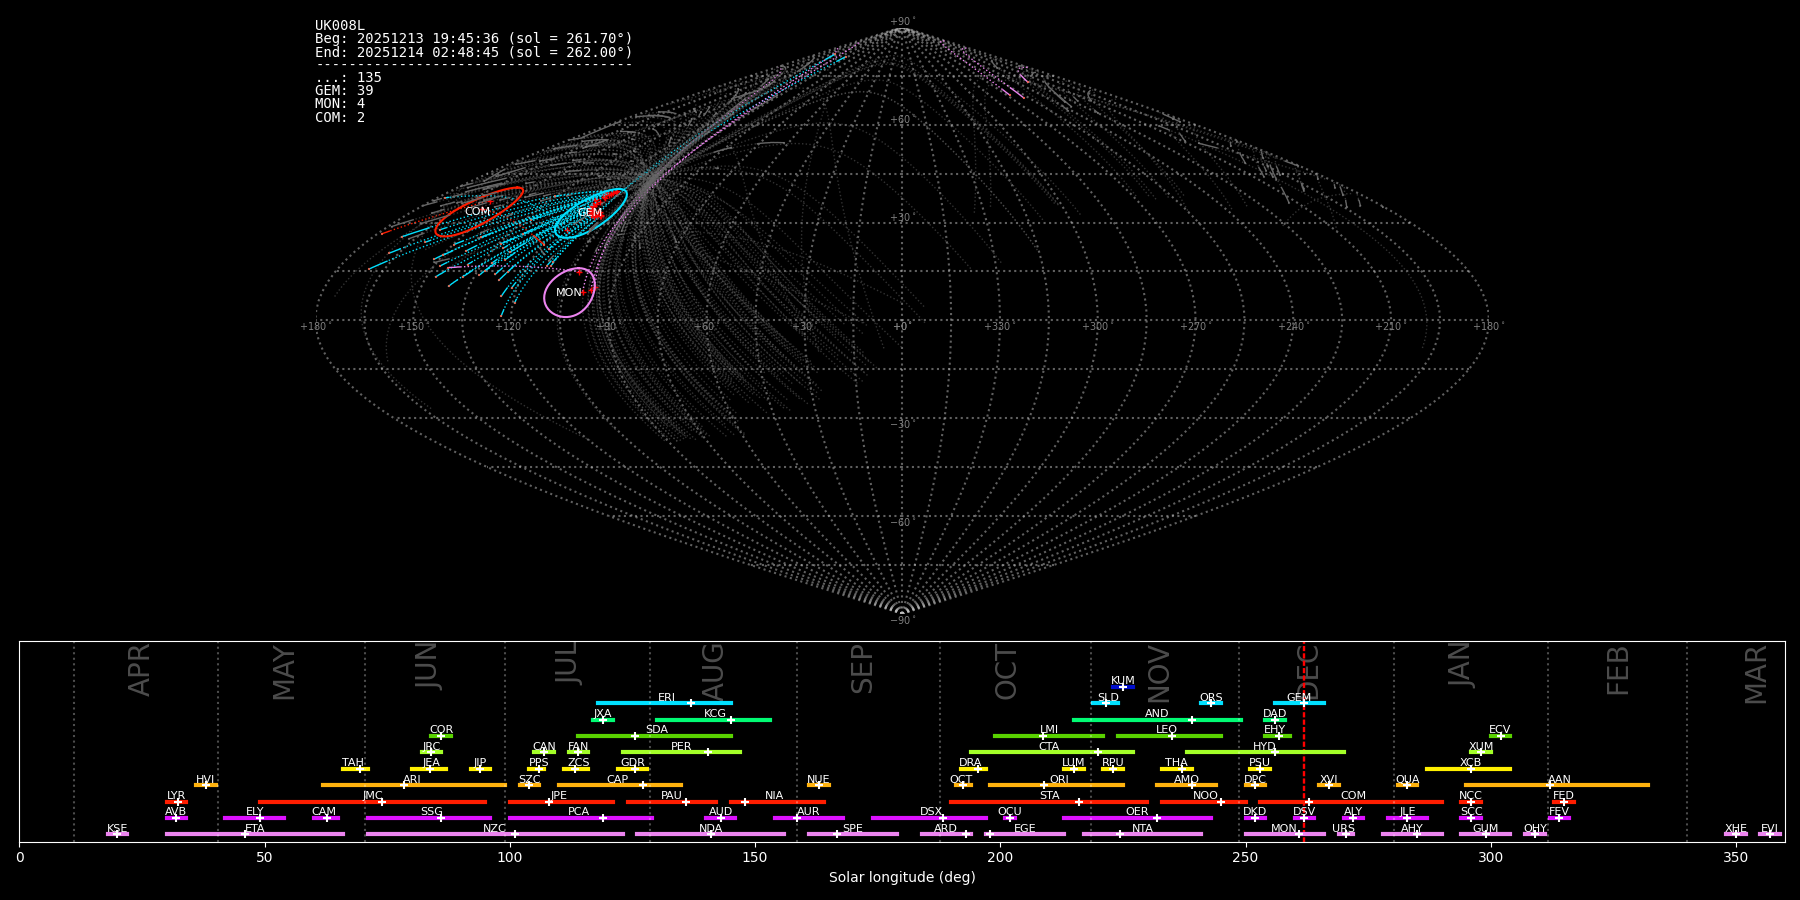This screenshot has height=900, width=1800.
Task: Click the Beg timestamp line
Action: pos(474,39)
